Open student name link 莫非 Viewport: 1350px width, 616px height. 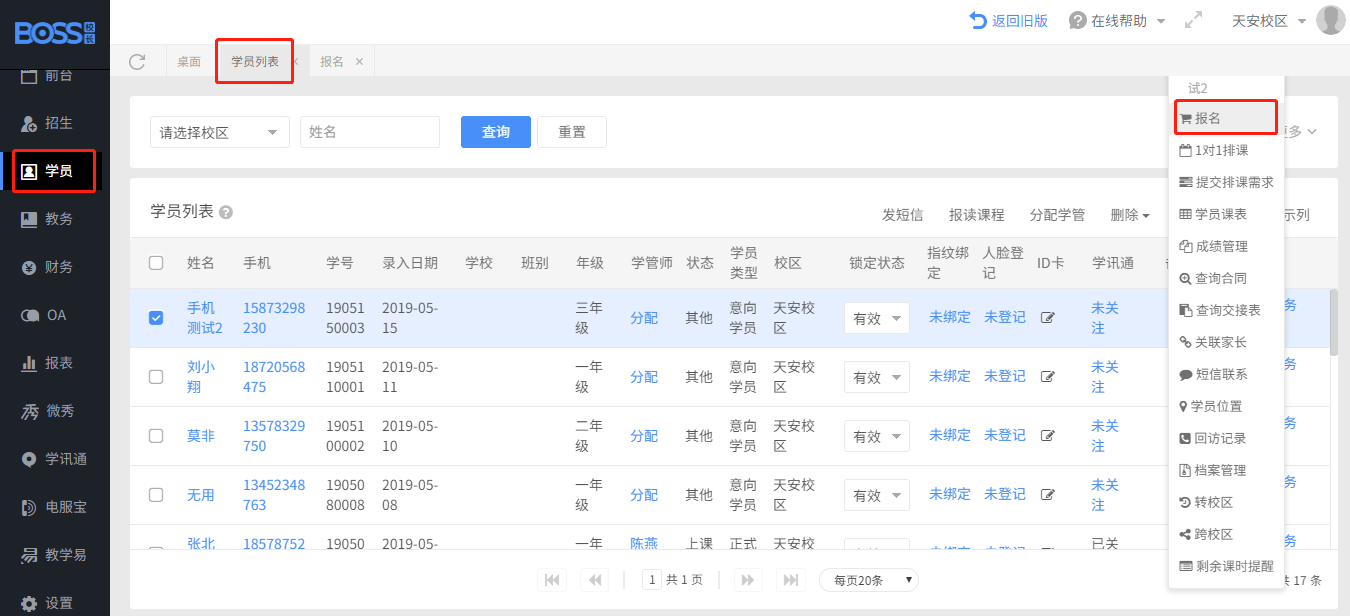click(x=201, y=436)
